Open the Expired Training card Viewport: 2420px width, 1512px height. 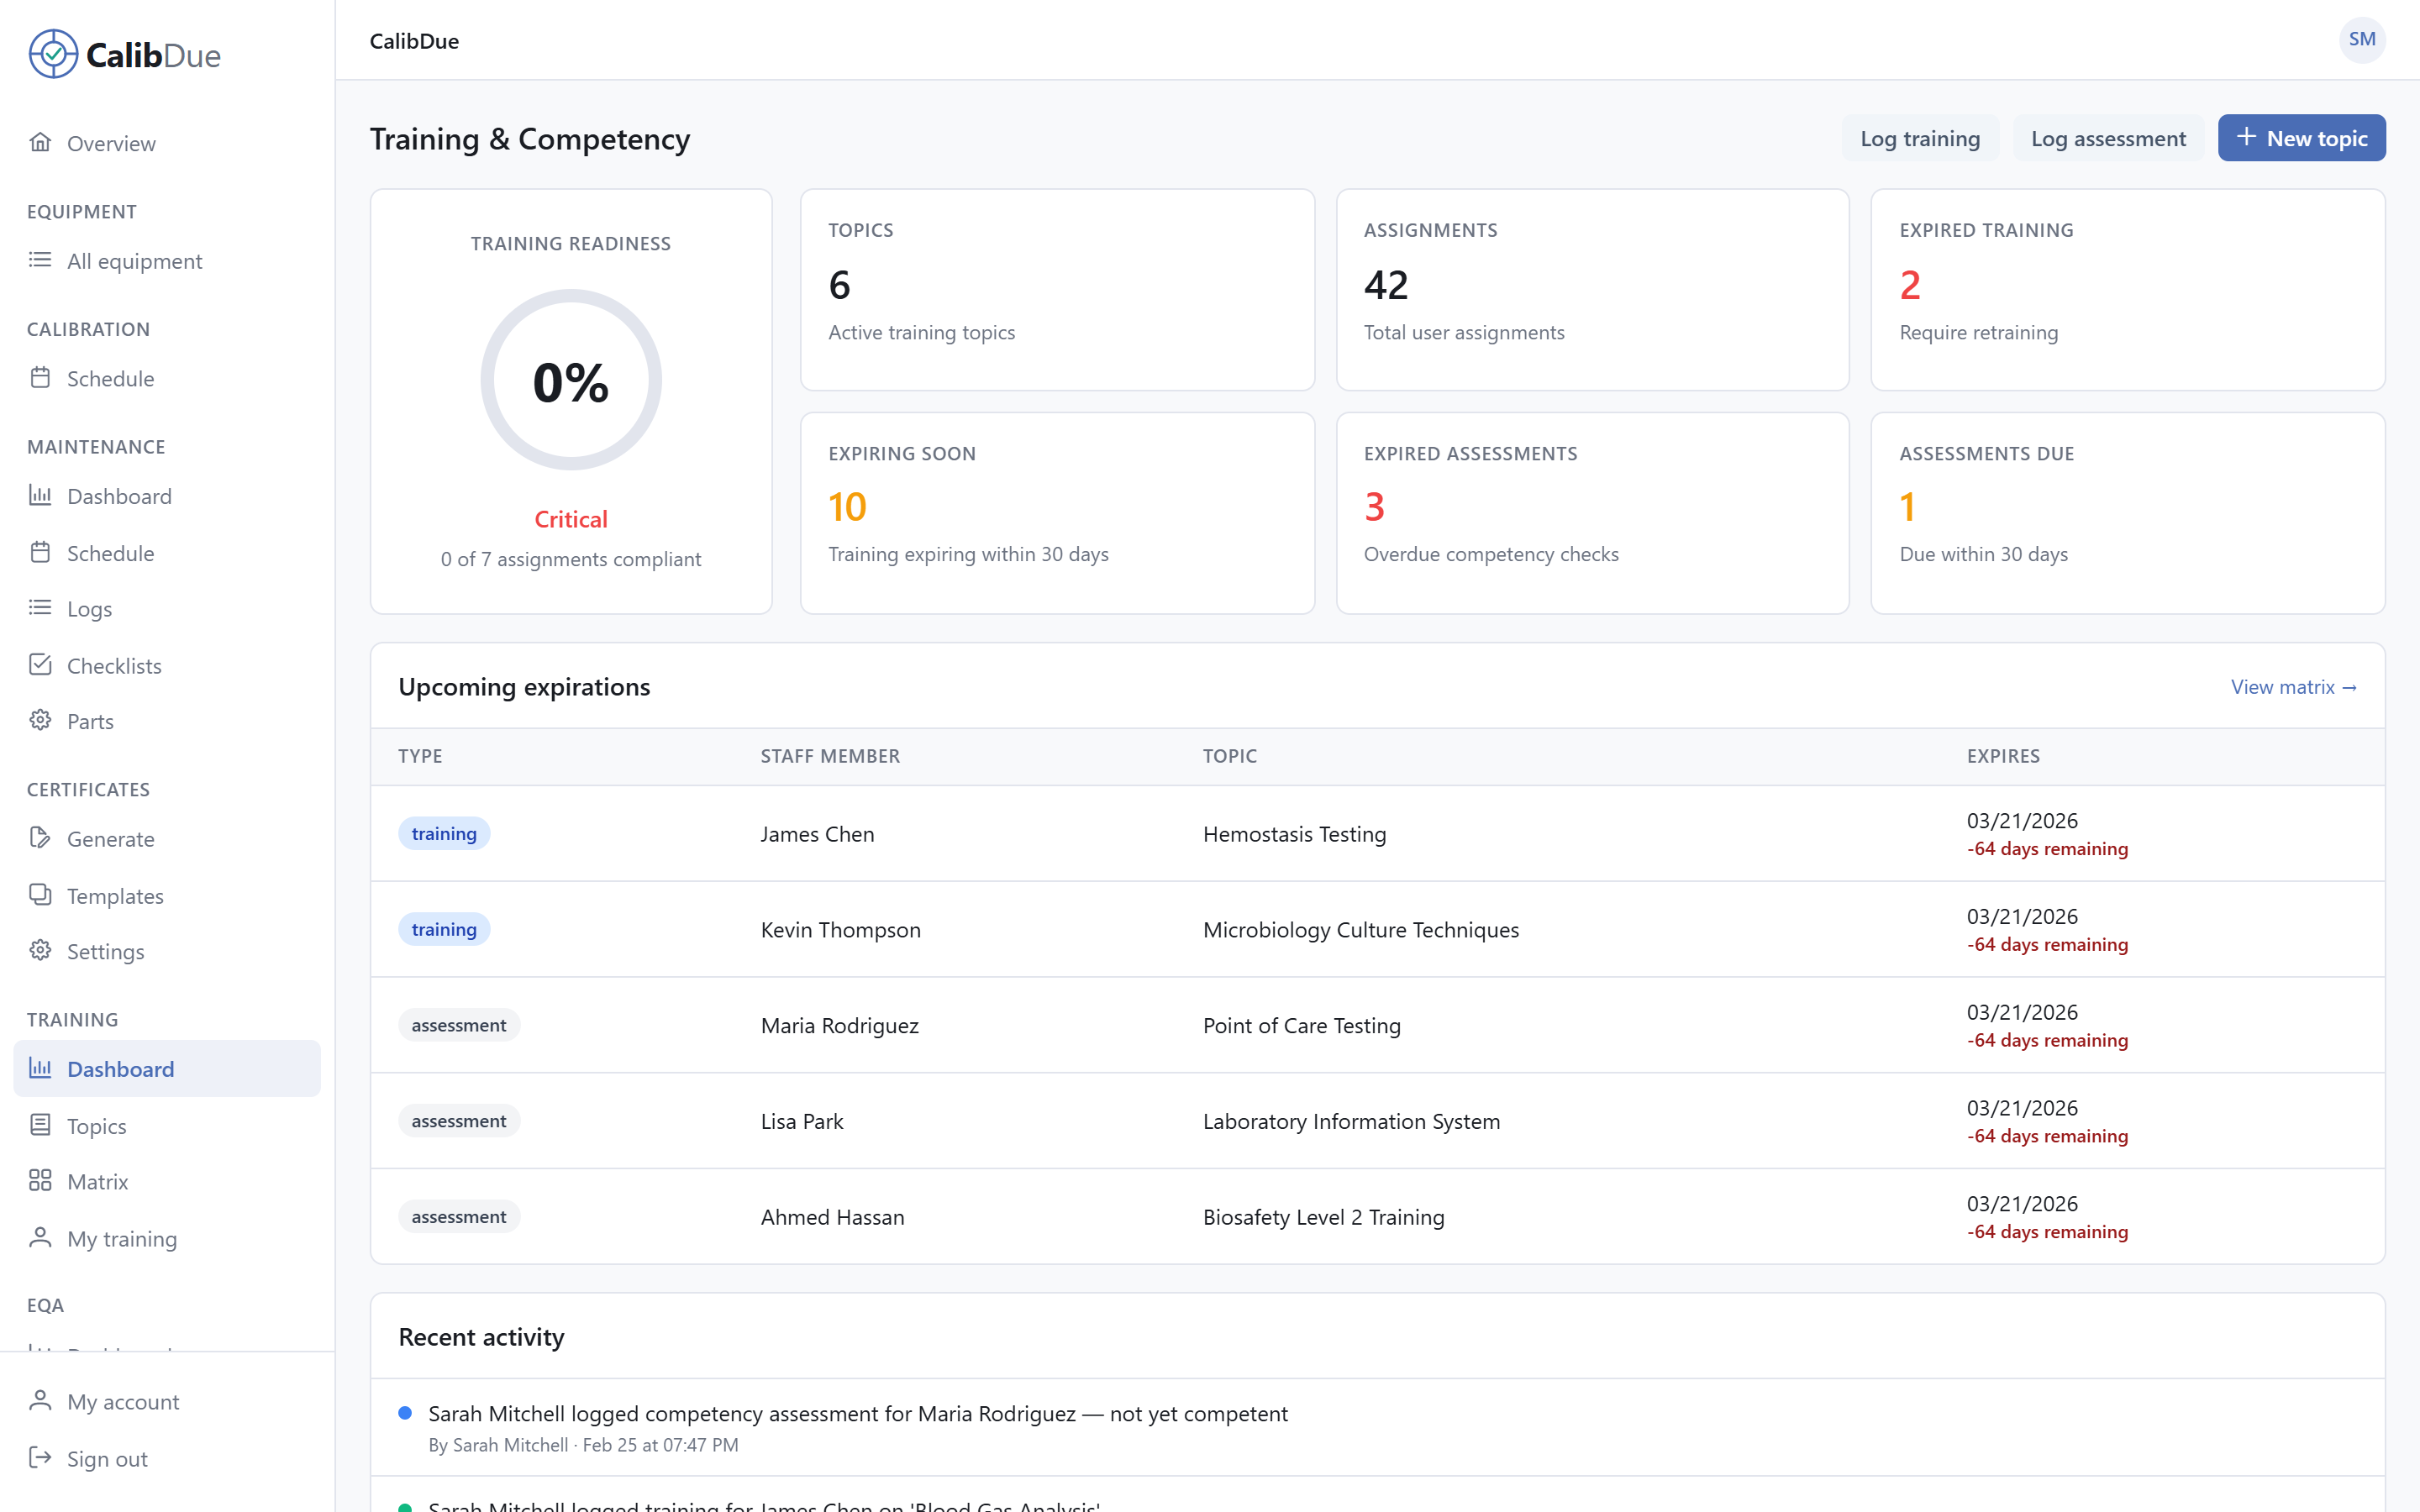tap(2128, 290)
